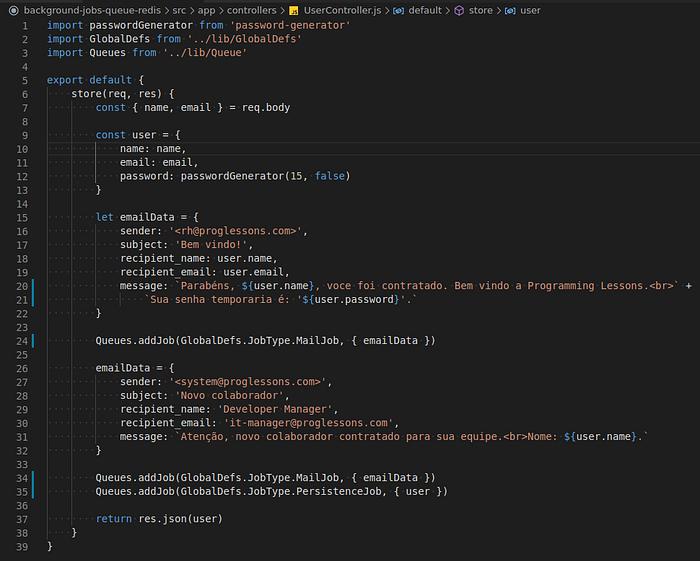
Task: Click the Queues.addJob call on line 24
Action: pyautogui.click(x=265, y=341)
